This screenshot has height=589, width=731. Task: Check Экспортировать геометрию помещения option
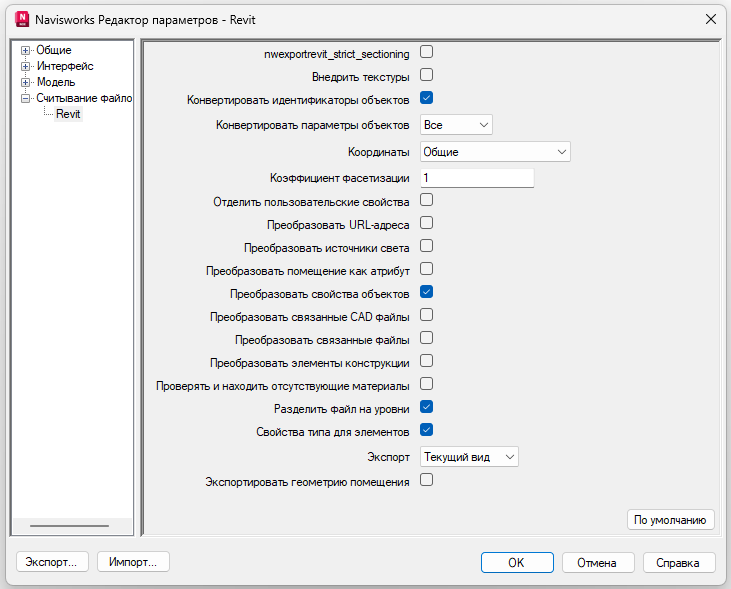pyautogui.click(x=426, y=480)
